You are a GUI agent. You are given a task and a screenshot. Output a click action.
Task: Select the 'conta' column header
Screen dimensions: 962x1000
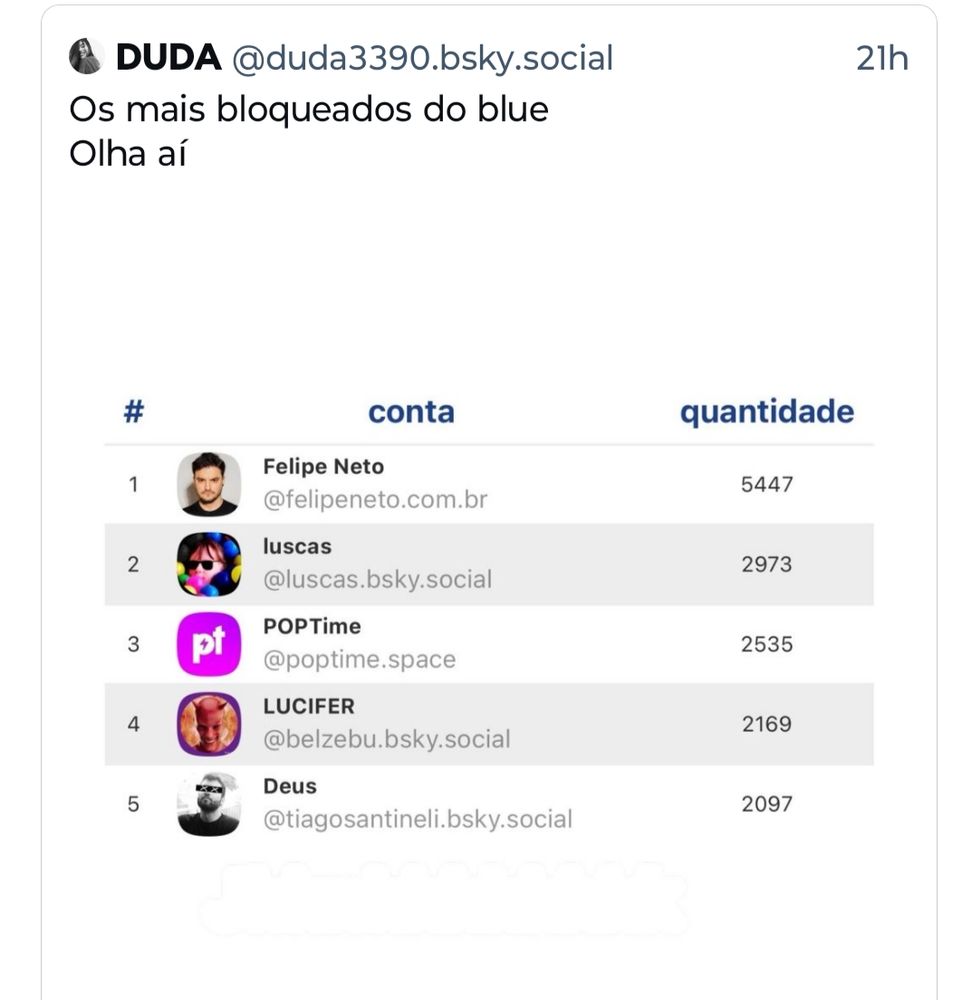pos(411,412)
